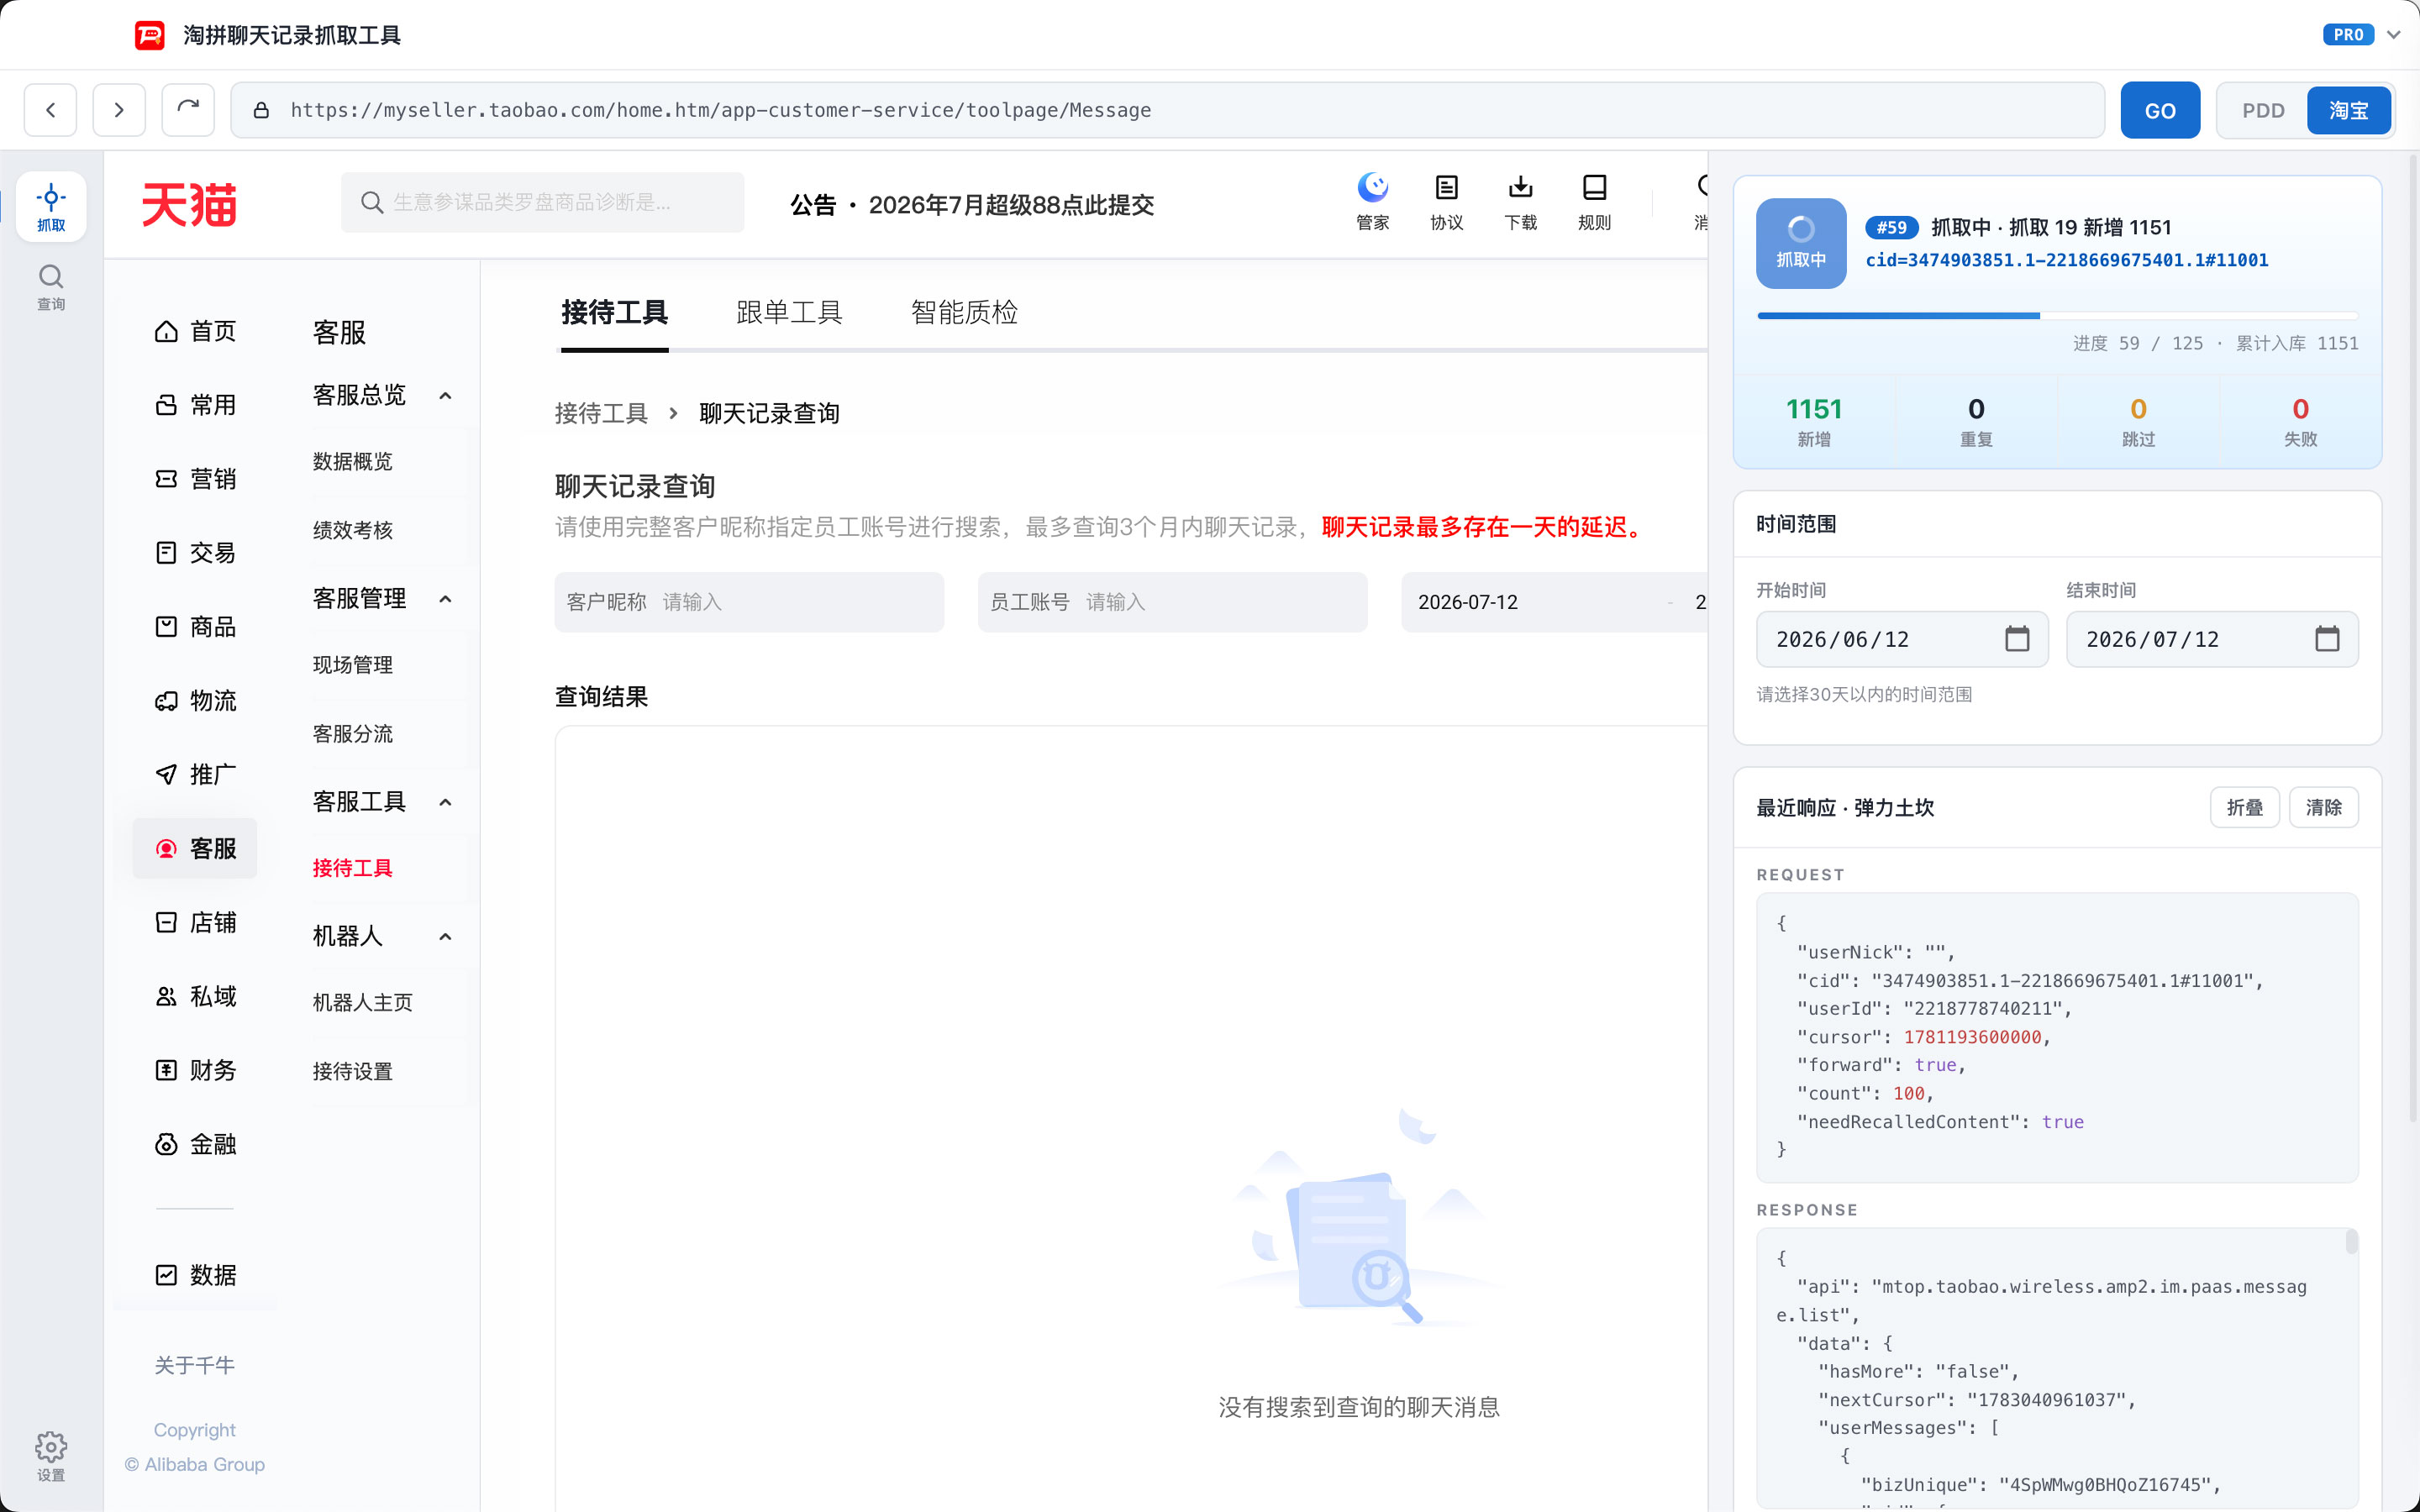The width and height of the screenshot is (2420, 1512).
Task: Open 机器人主页 submenu item
Action: click(x=362, y=1002)
